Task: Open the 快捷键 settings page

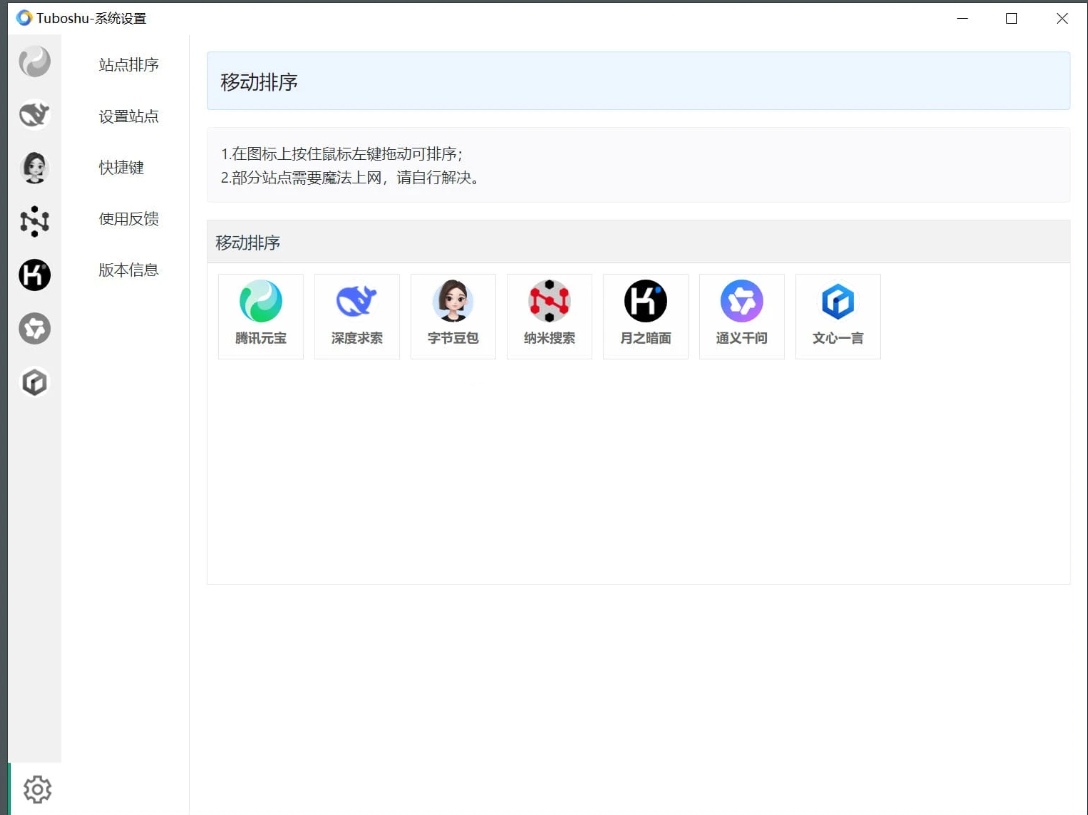Action: point(120,168)
